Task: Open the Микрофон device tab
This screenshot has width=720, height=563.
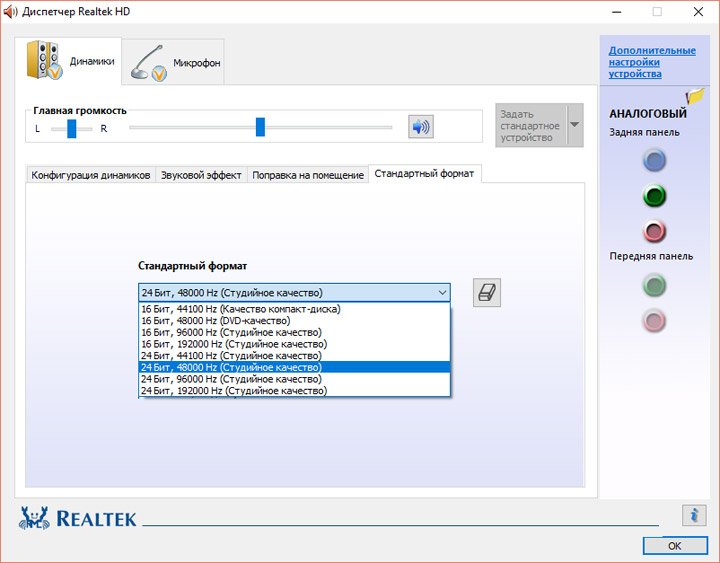Action: click(173, 62)
